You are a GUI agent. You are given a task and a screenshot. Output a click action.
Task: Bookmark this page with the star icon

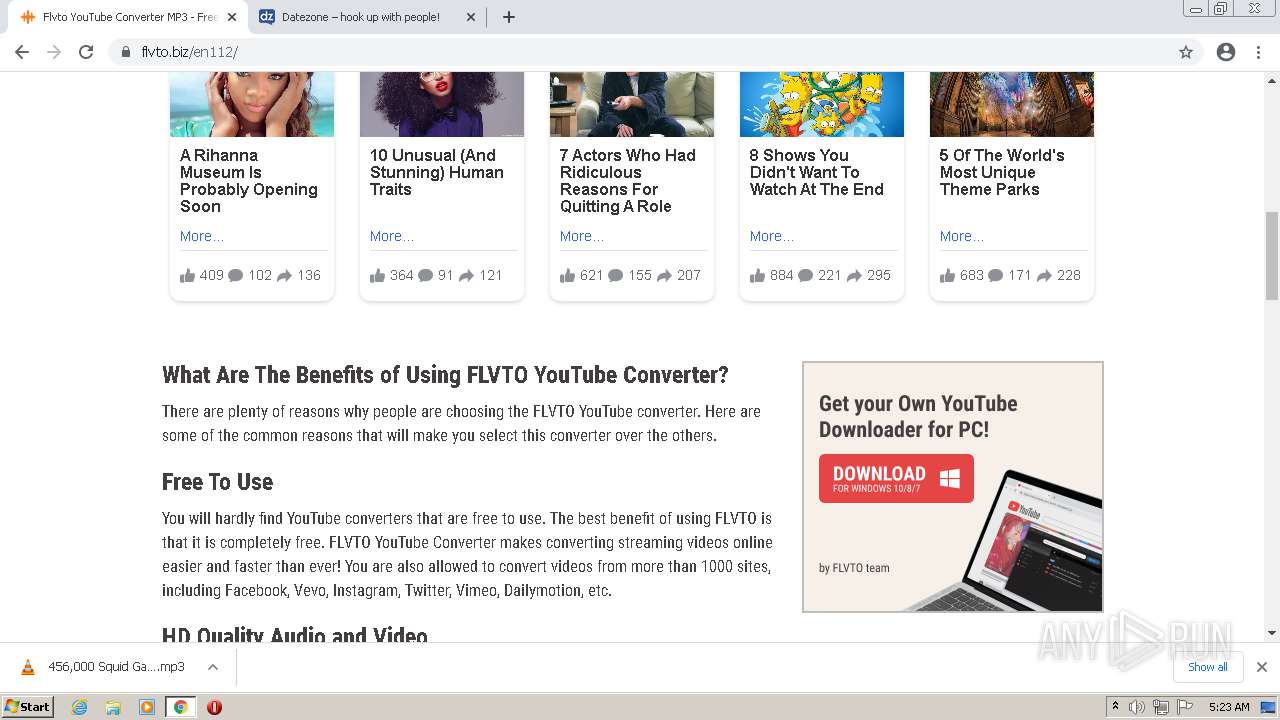[1186, 52]
